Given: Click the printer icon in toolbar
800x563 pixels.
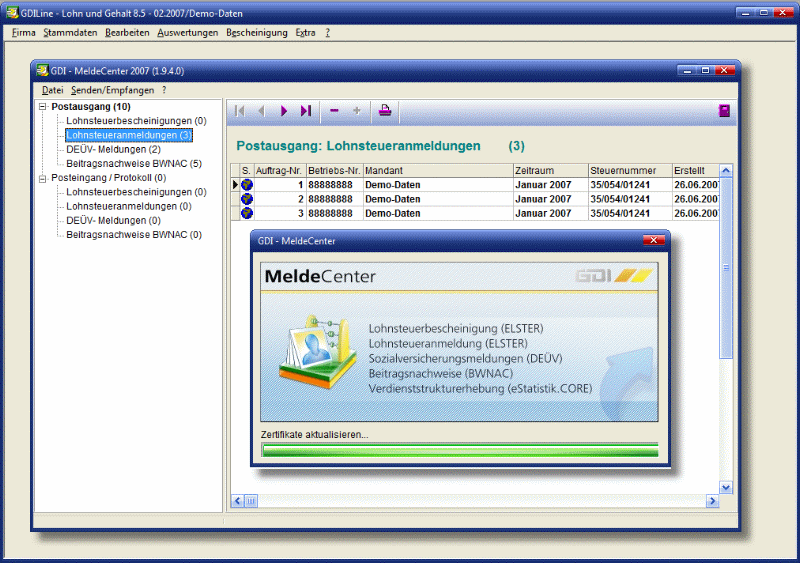Looking at the screenshot, I should [x=385, y=111].
